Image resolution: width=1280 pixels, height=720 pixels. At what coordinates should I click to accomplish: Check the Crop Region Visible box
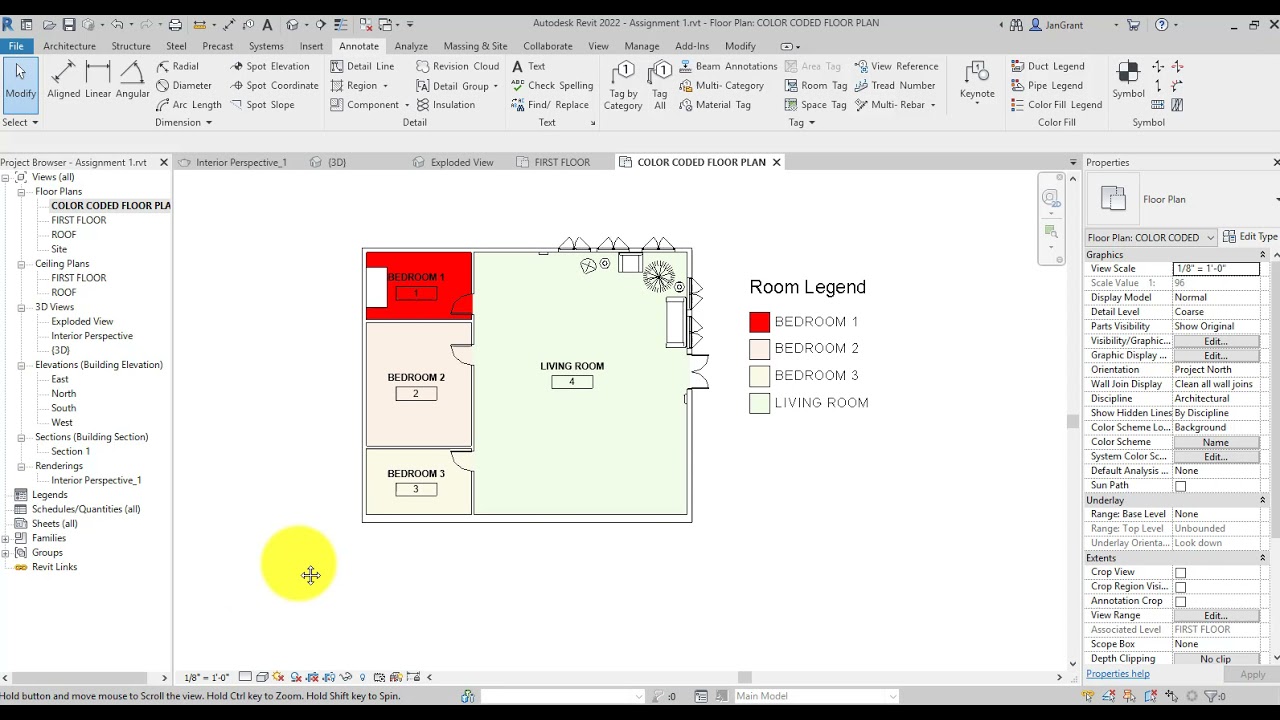(x=1180, y=587)
